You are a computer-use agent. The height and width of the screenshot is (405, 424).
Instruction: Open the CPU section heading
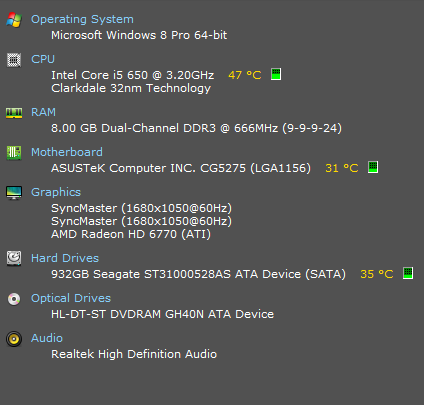click(x=43, y=59)
